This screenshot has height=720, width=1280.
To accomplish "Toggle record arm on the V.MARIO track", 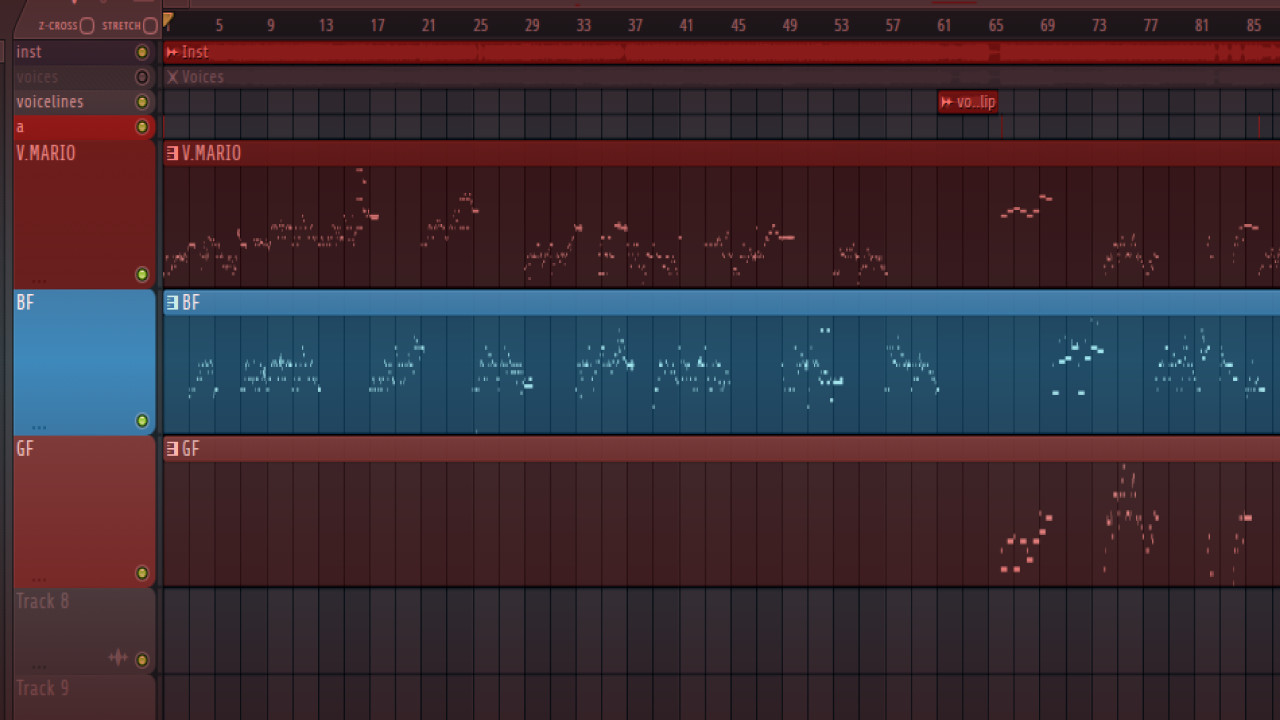I will pos(142,275).
